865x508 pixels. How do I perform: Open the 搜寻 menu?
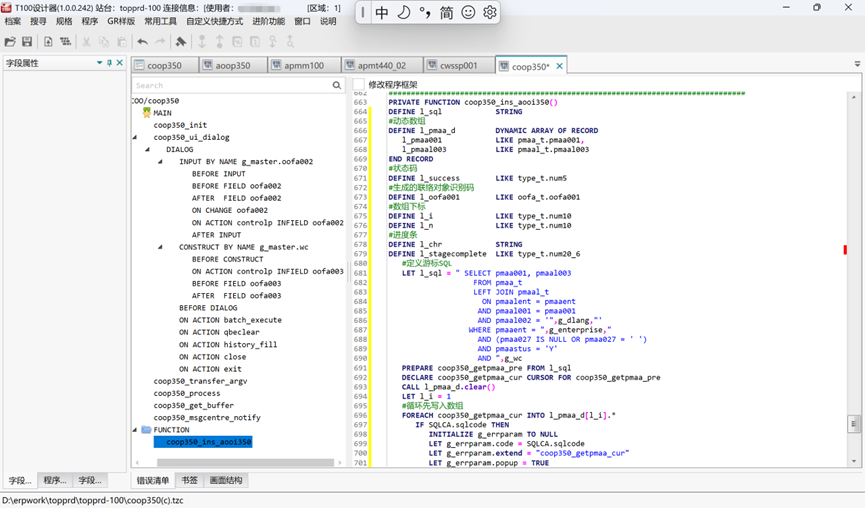point(38,22)
